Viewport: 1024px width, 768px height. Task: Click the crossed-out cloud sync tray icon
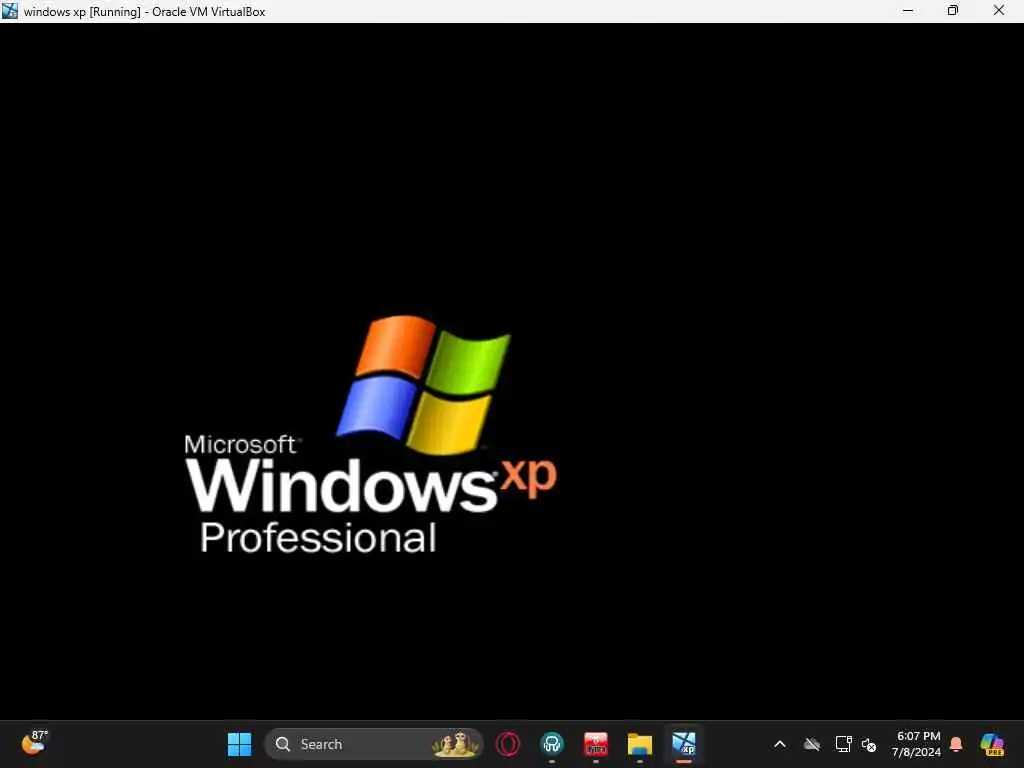click(x=812, y=744)
